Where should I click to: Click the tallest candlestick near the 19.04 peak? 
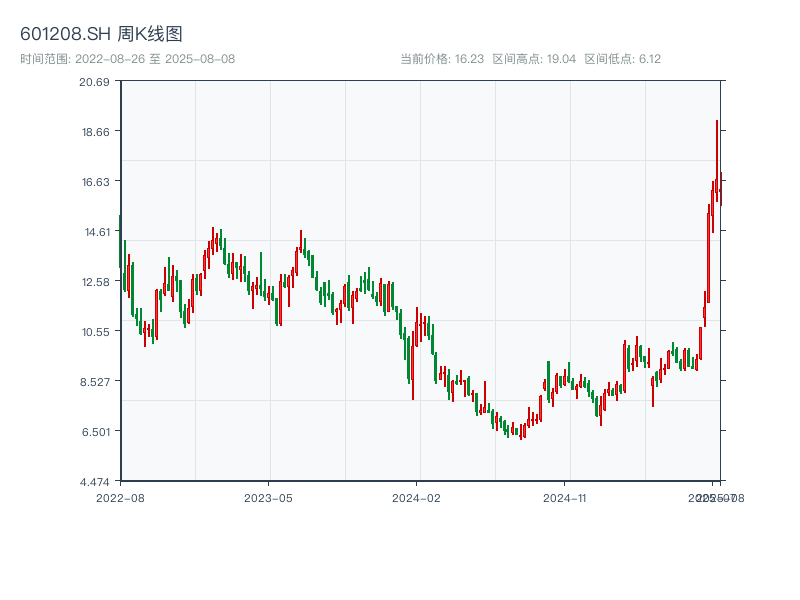[x=717, y=155]
